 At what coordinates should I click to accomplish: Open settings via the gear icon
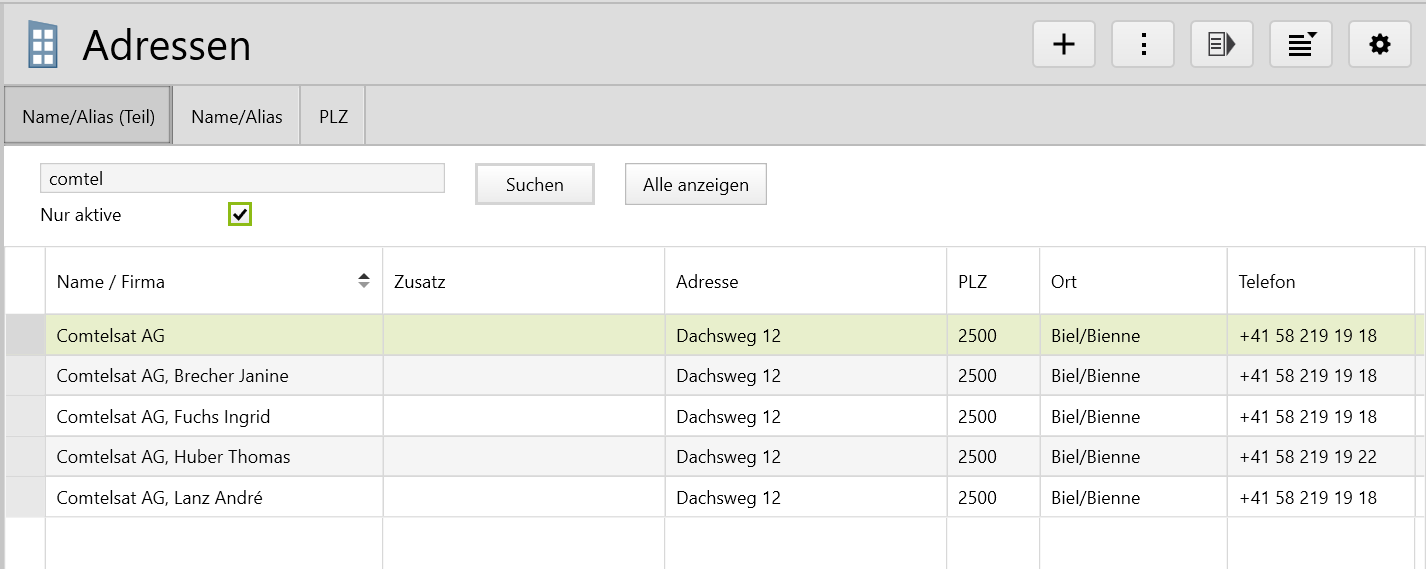pyautogui.click(x=1380, y=45)
